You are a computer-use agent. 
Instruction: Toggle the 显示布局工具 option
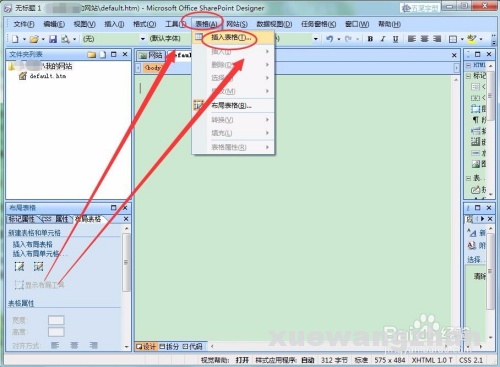pos(39,285)
